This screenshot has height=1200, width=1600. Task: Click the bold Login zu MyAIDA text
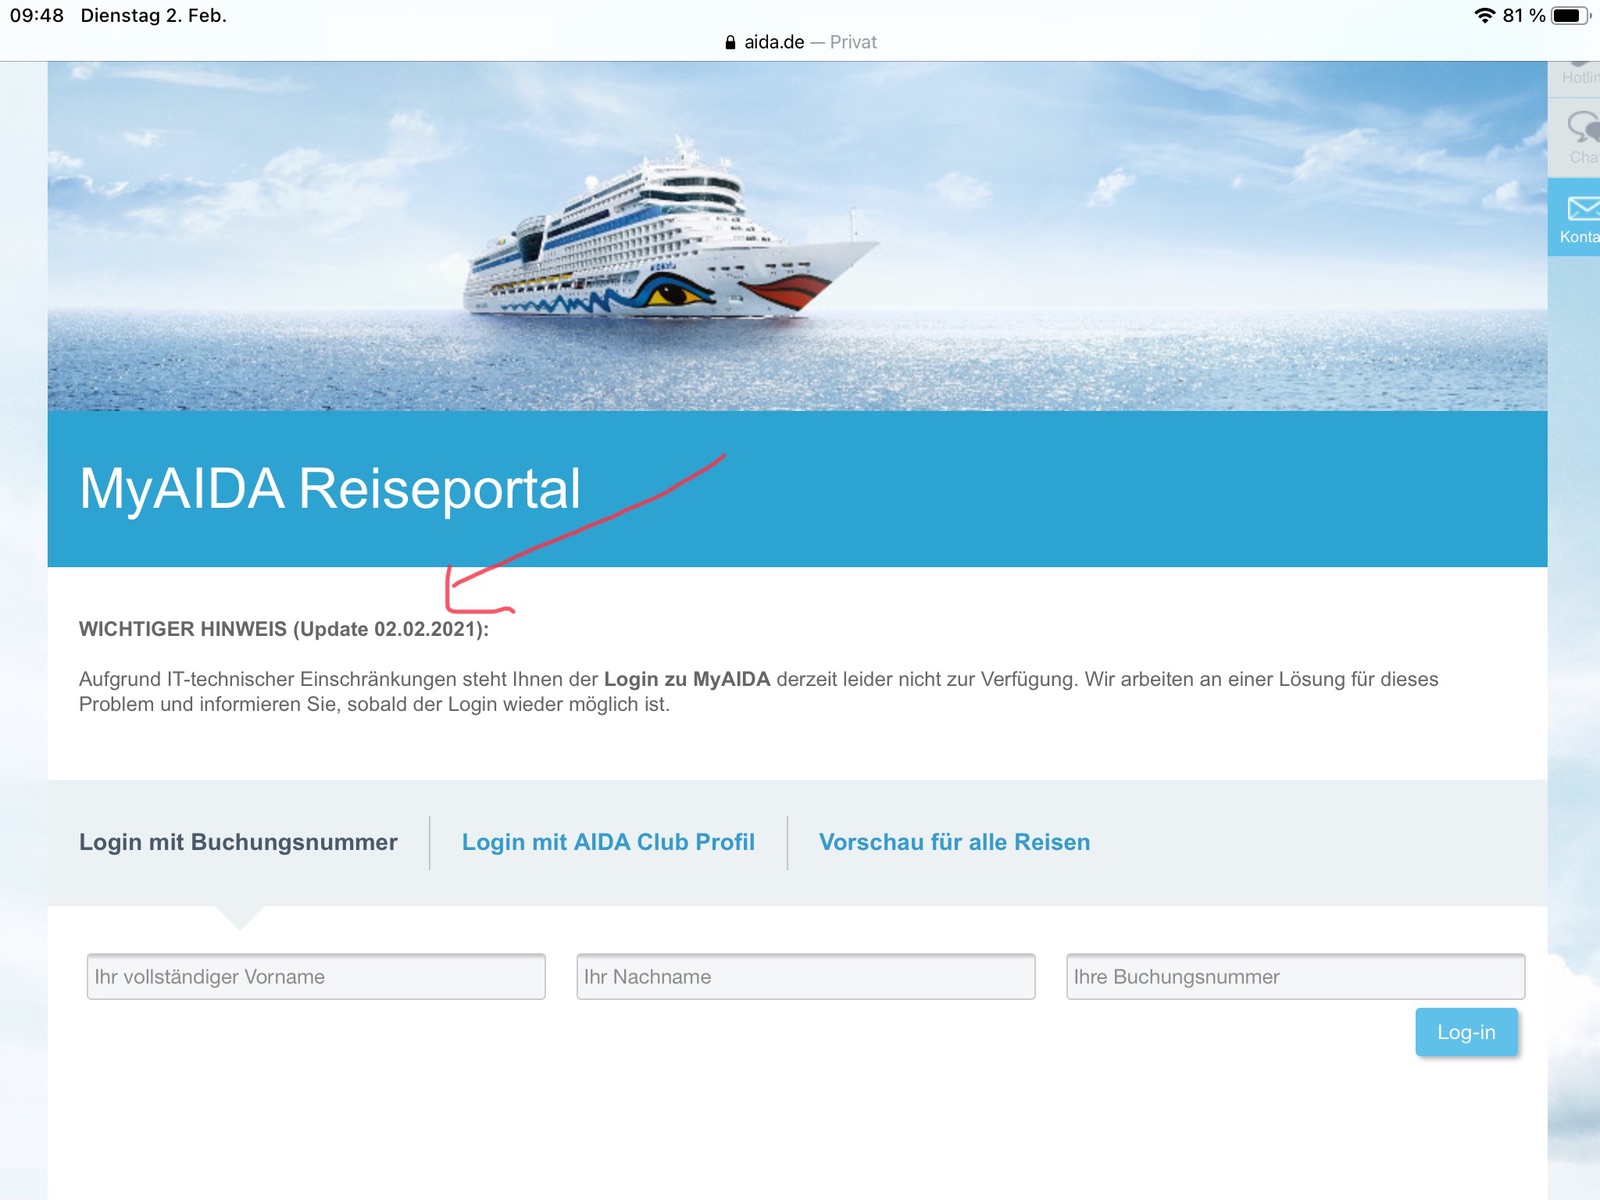pos(687,679)
